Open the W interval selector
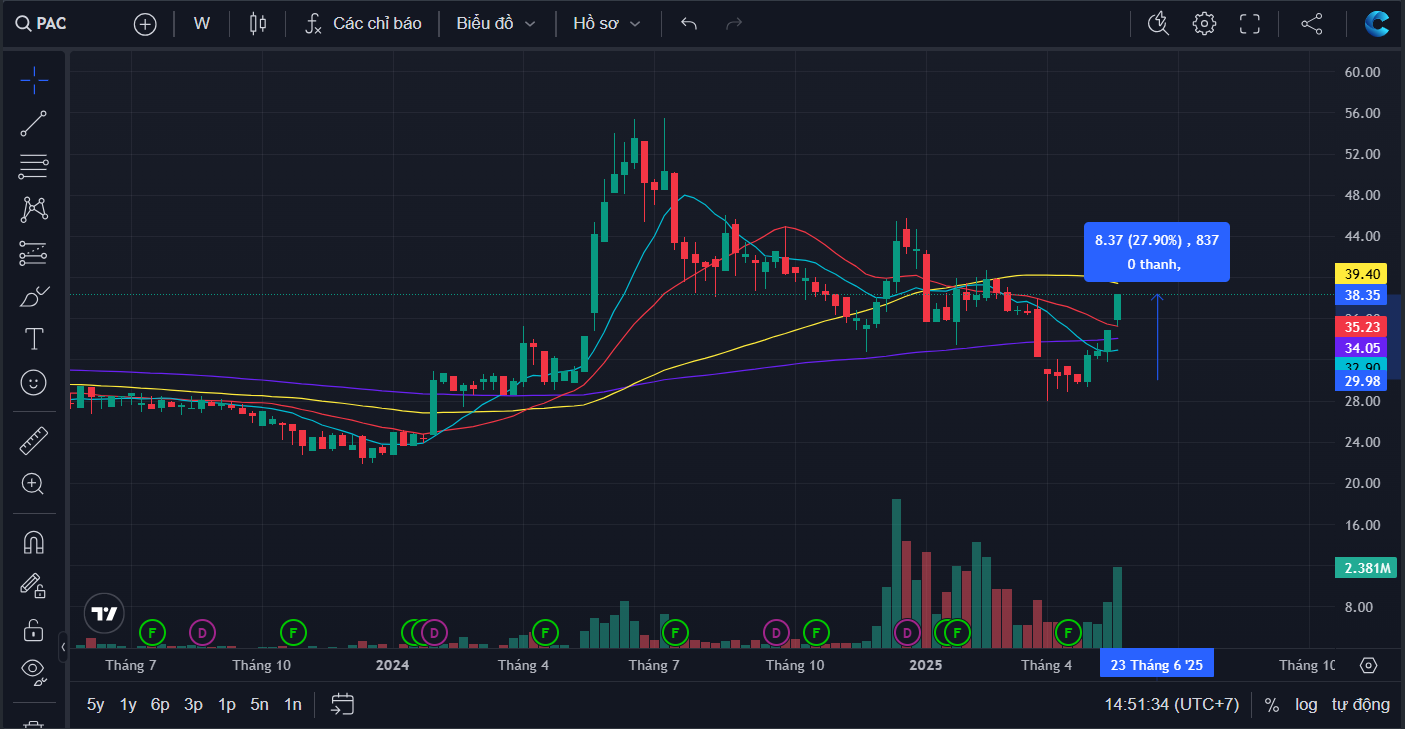 pyautogui.click(x=202, y=23)
